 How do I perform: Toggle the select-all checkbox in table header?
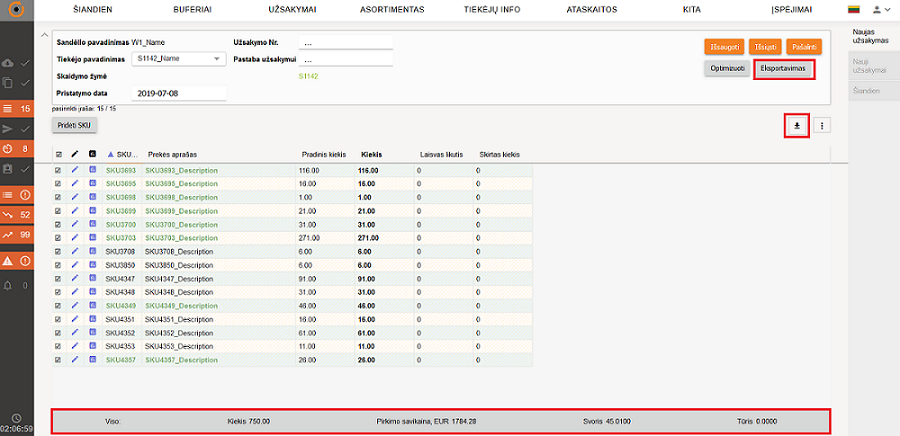click(58, 155)
